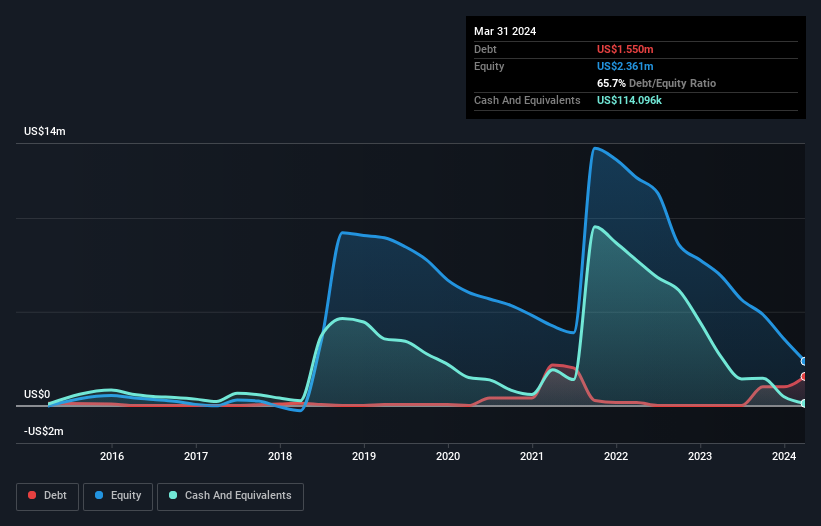Image resolution: width=821 pixels, height=526 pixels.
Task: Click the -US$2m axis label
Action: click(x=43, y=431)
